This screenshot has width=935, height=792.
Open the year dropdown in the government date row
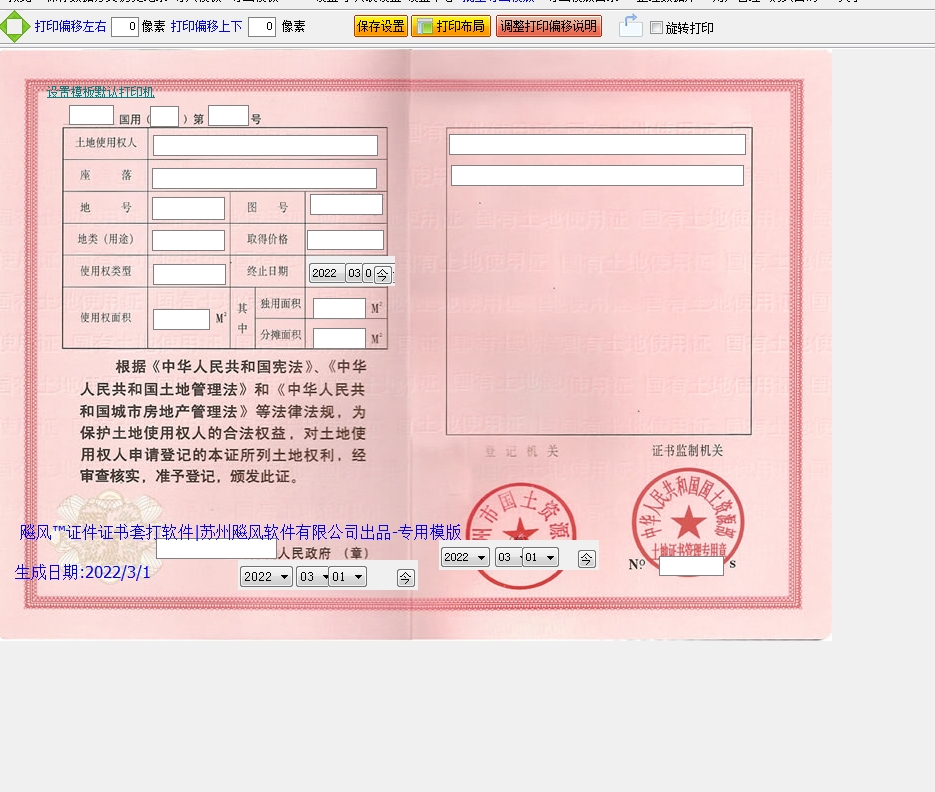(x=266, y=577)
